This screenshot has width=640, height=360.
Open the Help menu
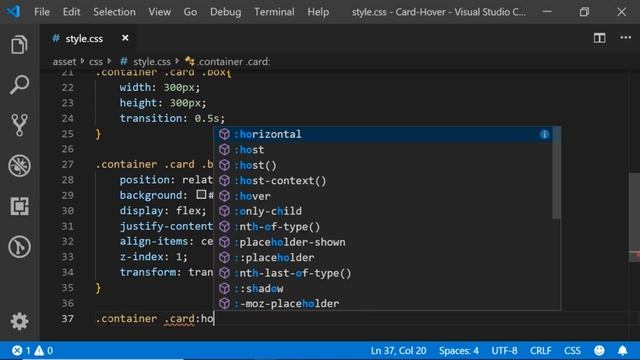tap(318, 12)
